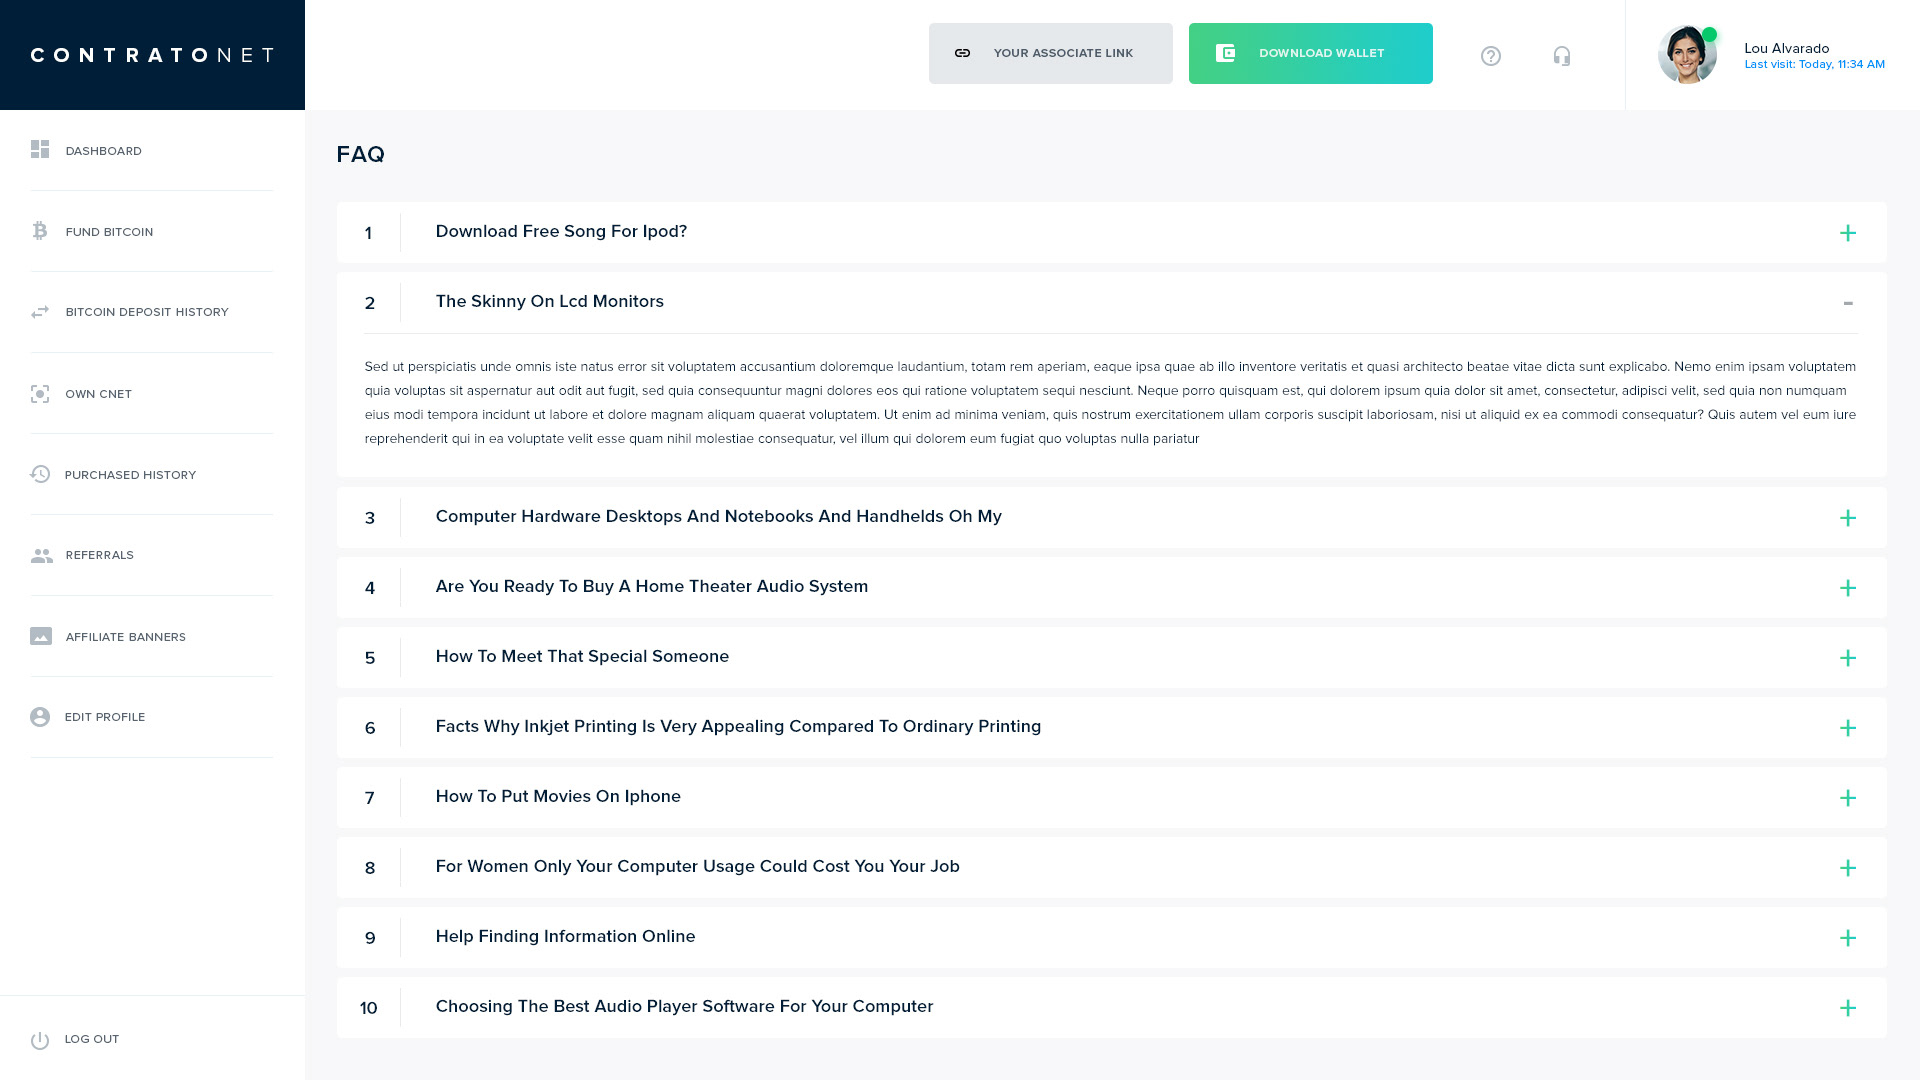Click the headset support icon

point(1561,56)
